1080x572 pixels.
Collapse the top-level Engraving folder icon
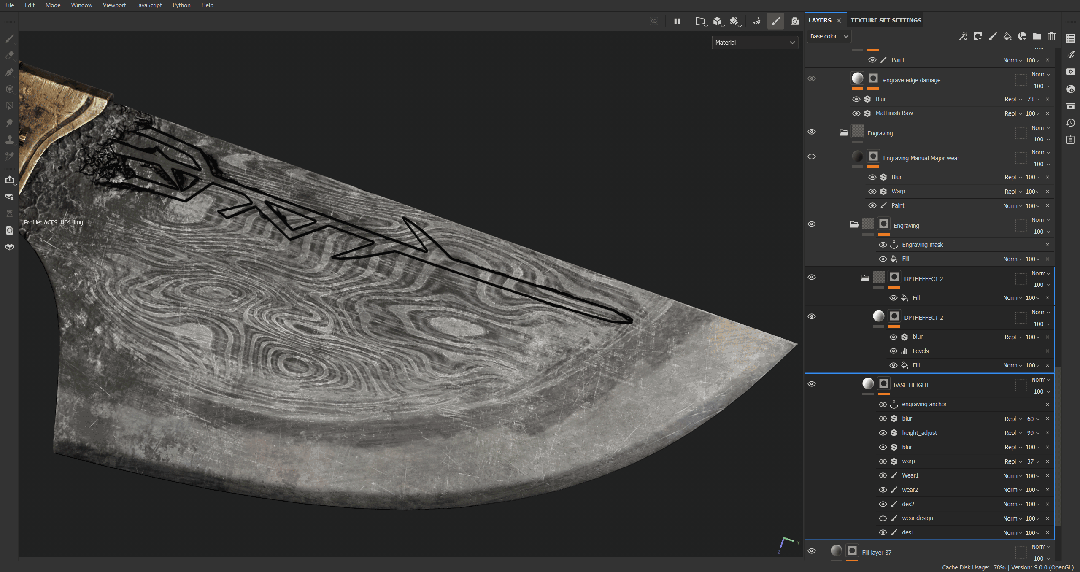click(x=844, y=132)
